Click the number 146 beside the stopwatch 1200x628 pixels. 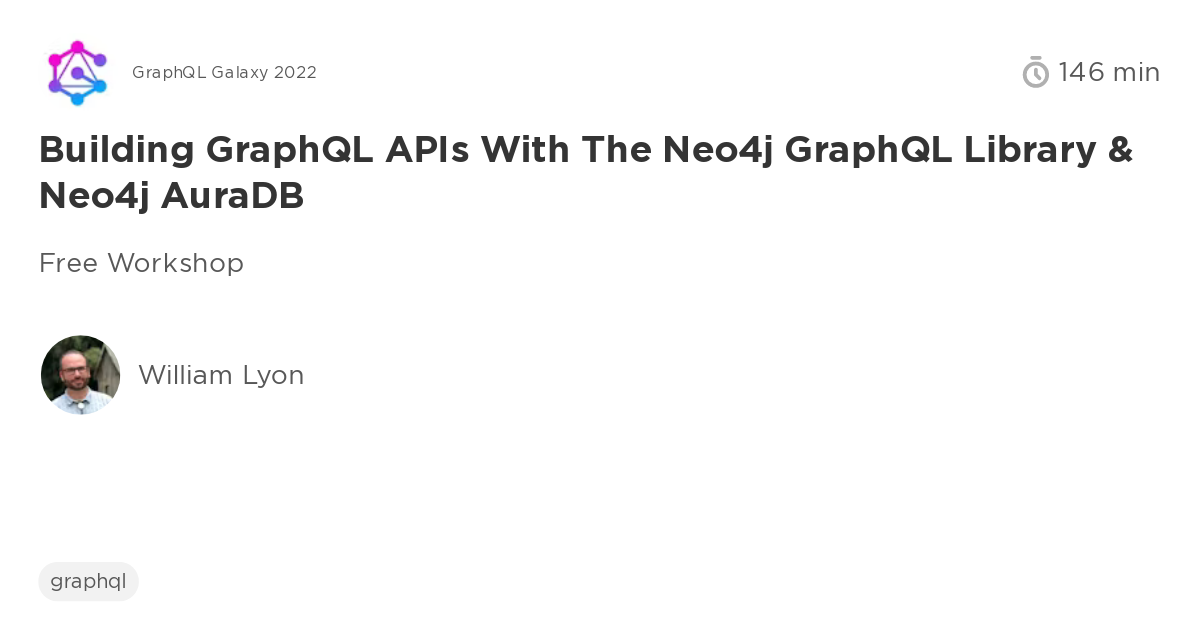[x=1081, y=72]
